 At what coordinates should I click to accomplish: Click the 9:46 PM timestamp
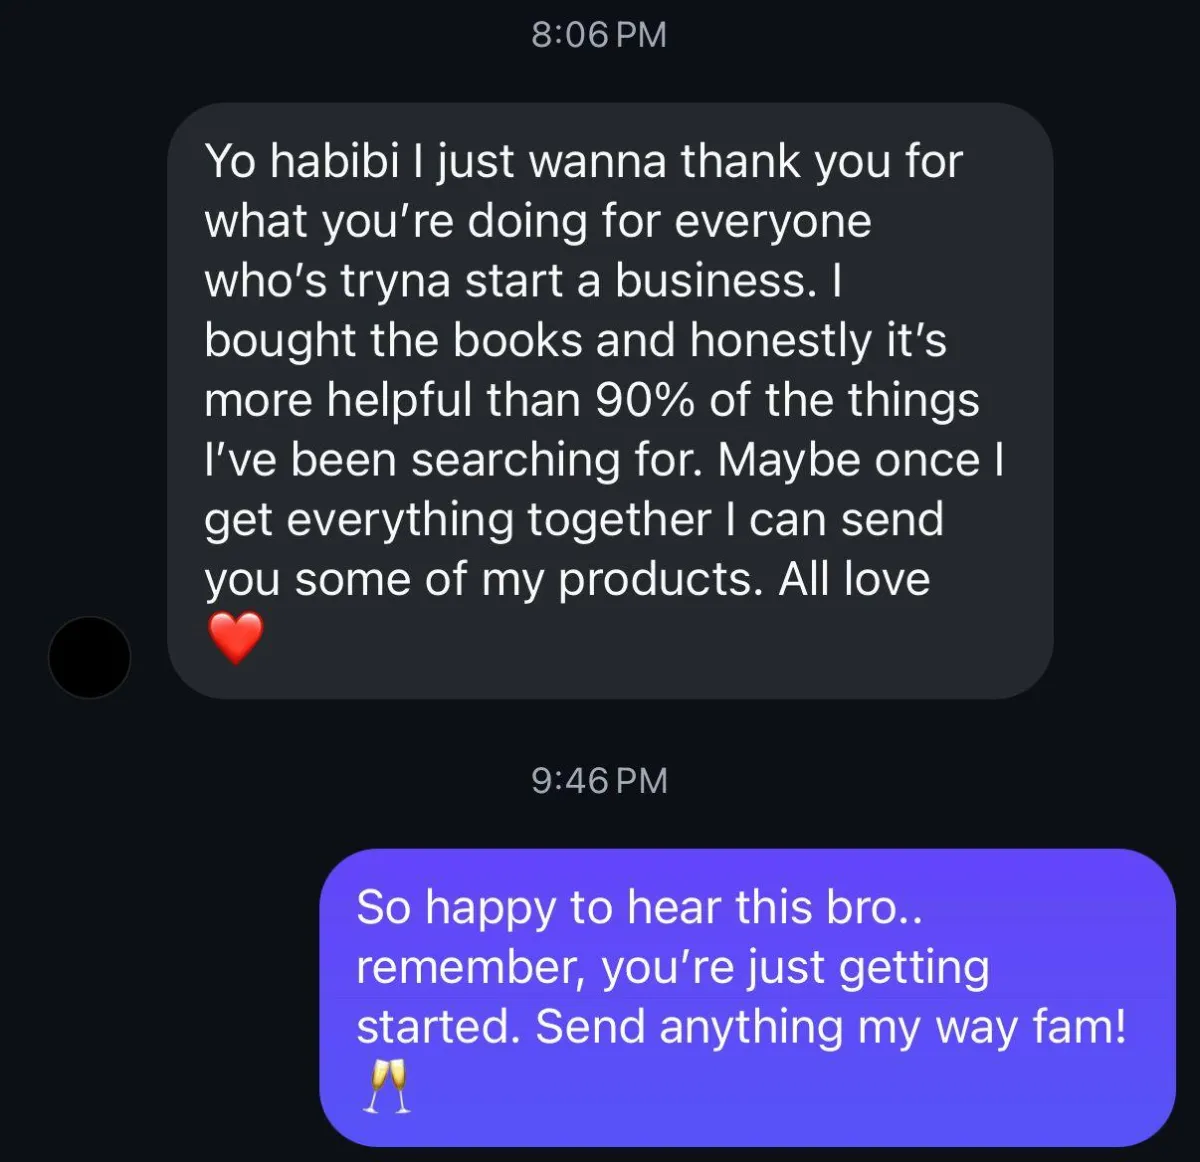tap(599, 781)
